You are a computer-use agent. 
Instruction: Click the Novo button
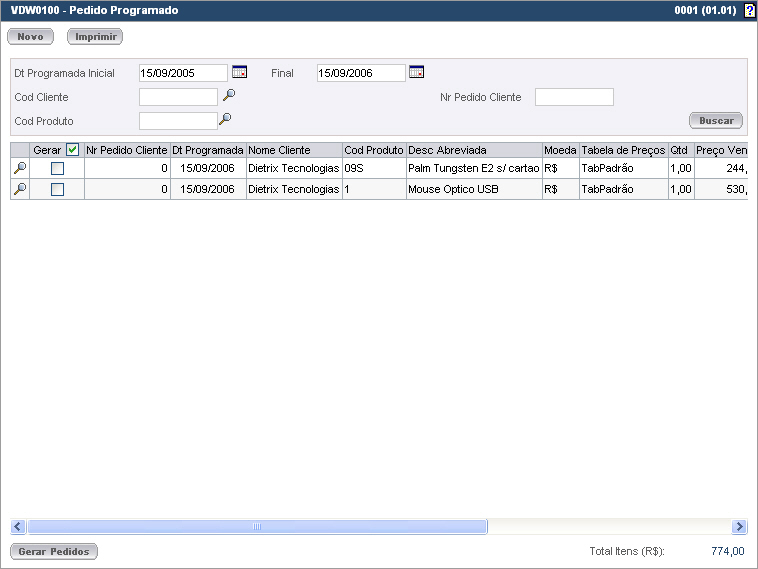(x=31, y=37)
